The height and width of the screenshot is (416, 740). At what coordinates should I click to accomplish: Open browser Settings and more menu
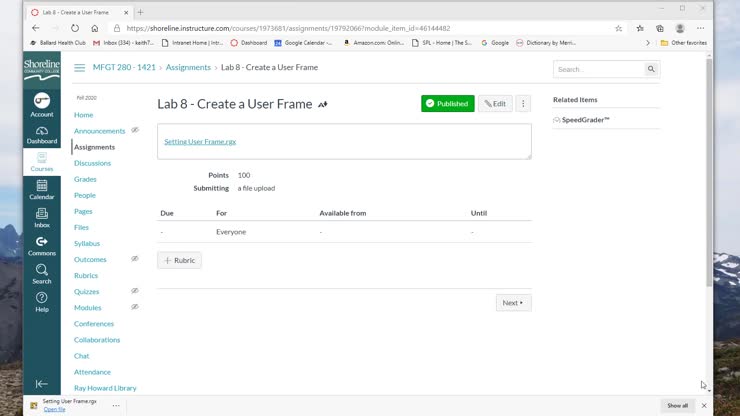[x=700, y=28]
